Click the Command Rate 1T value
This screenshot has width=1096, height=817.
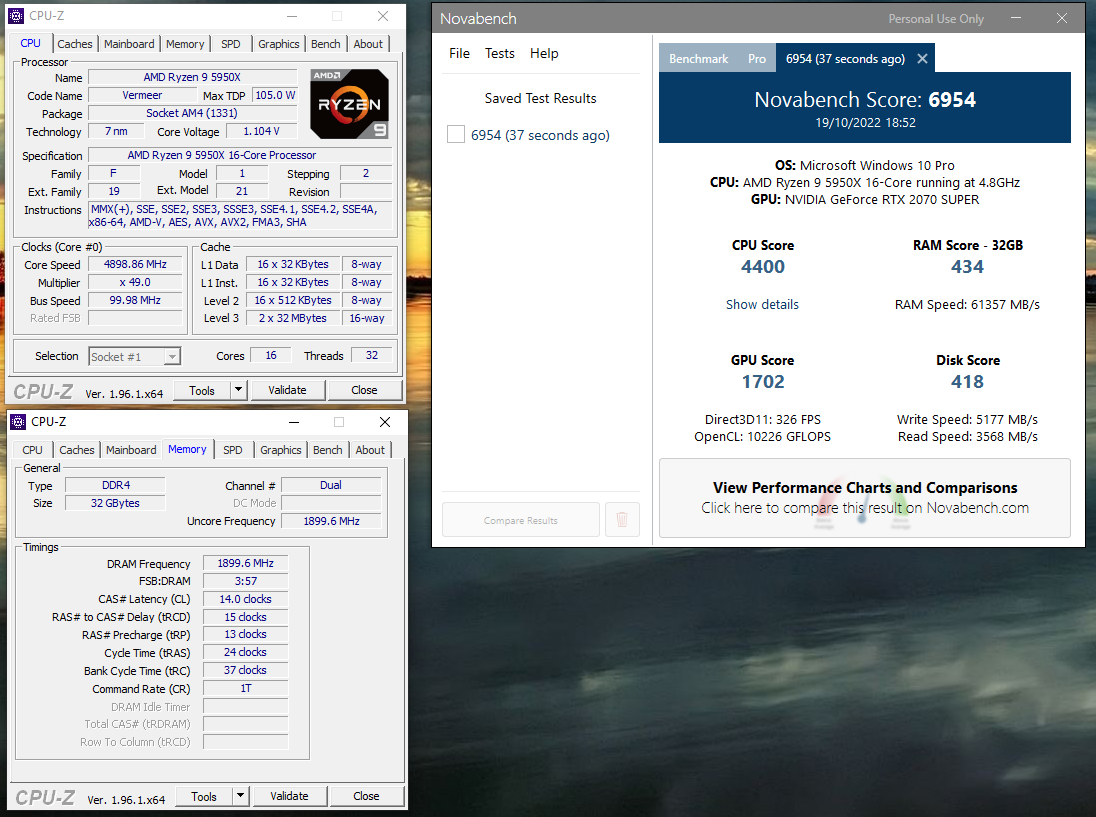click(245, 688)
